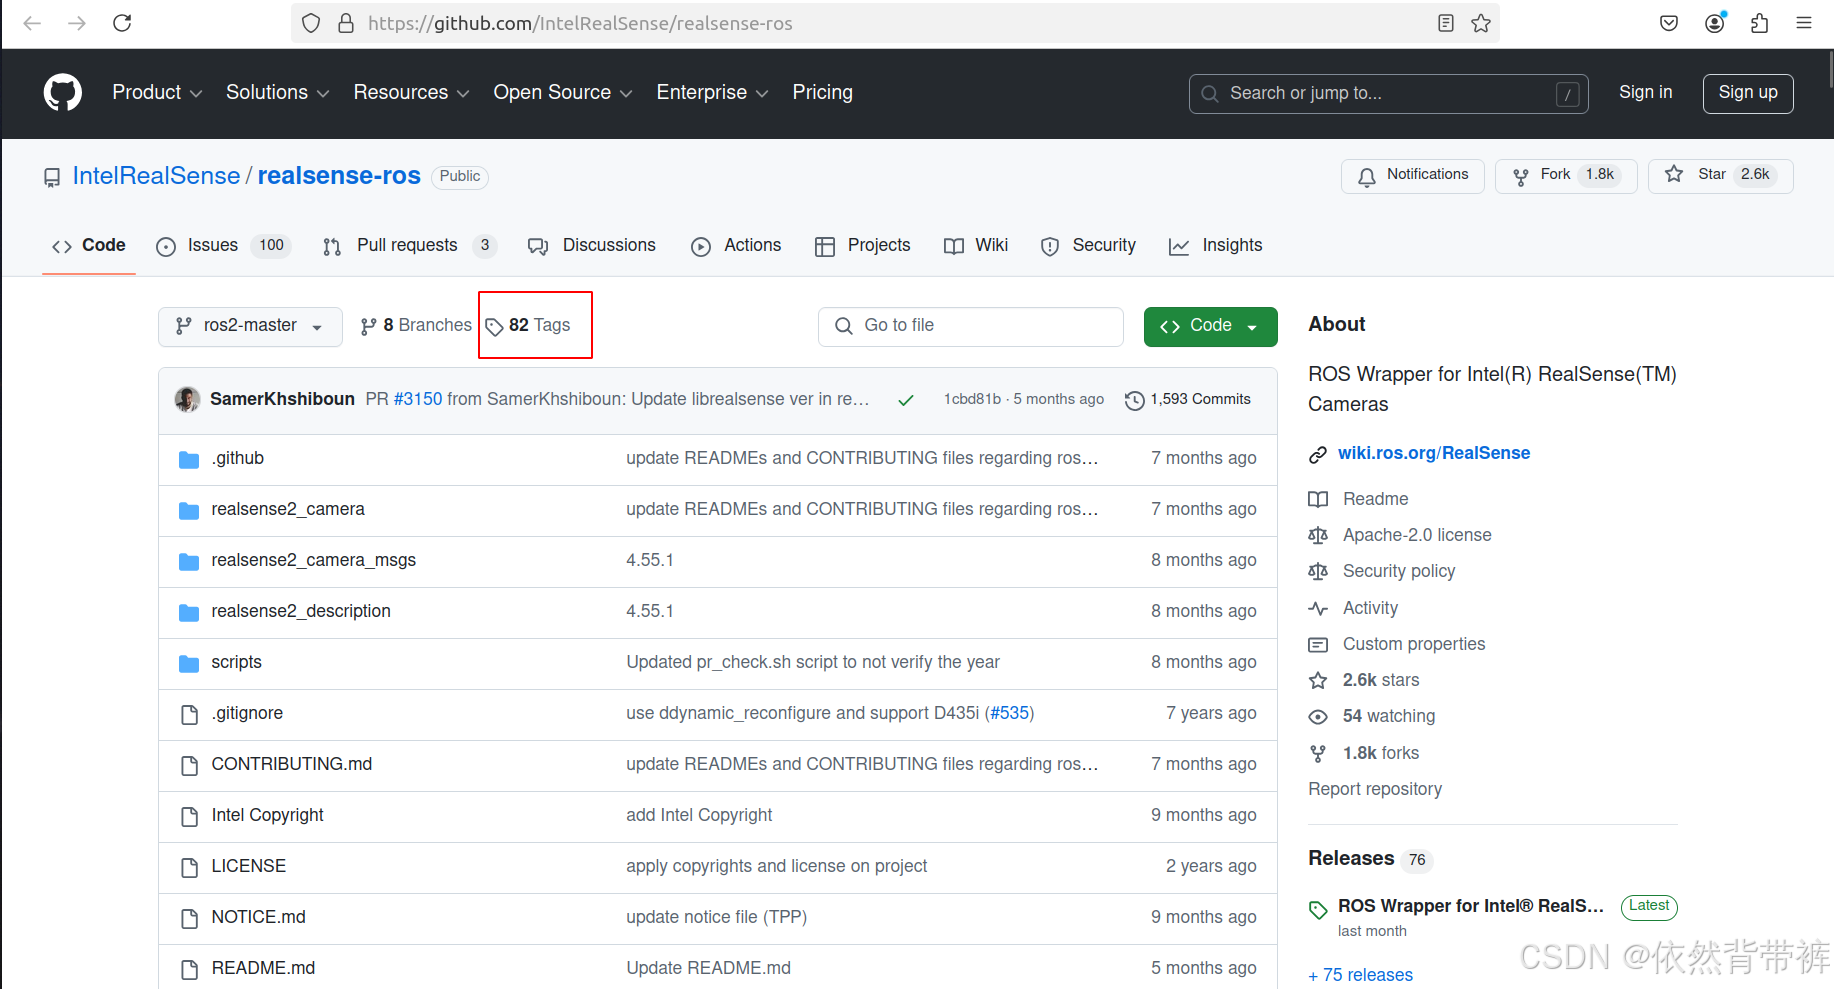Open the scripts folder

pyautogui.click(x=237, y=663)
